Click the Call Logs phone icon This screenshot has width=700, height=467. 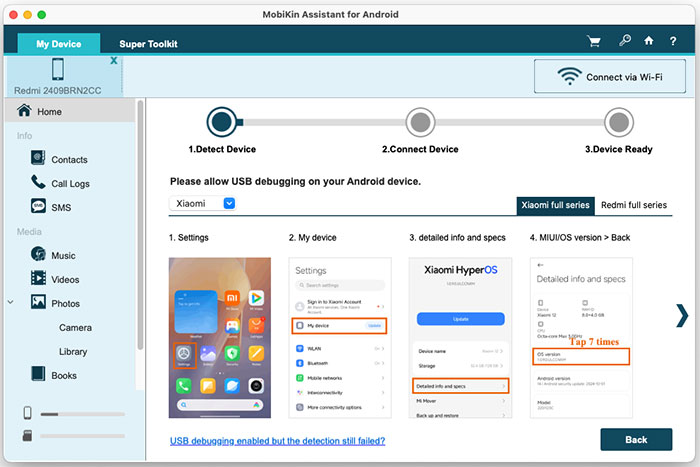(38, 182)
